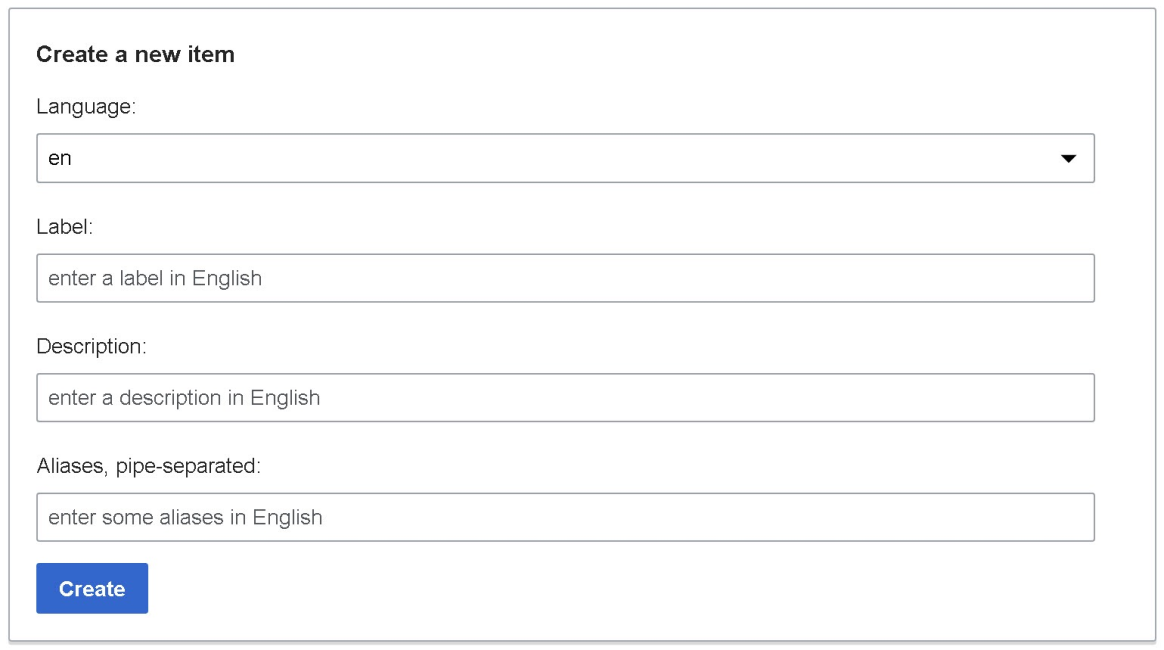Click the 'enter a label in English' placeholder
1164x650 pixels.
pos(155,278)
